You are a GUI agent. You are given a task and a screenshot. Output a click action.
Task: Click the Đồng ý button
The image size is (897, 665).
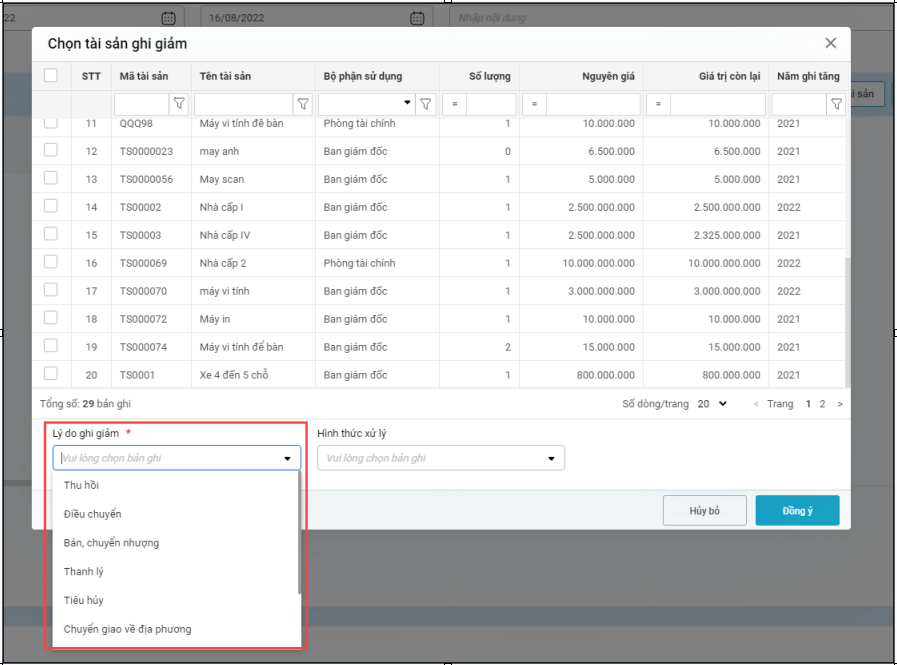click(797, 511)
